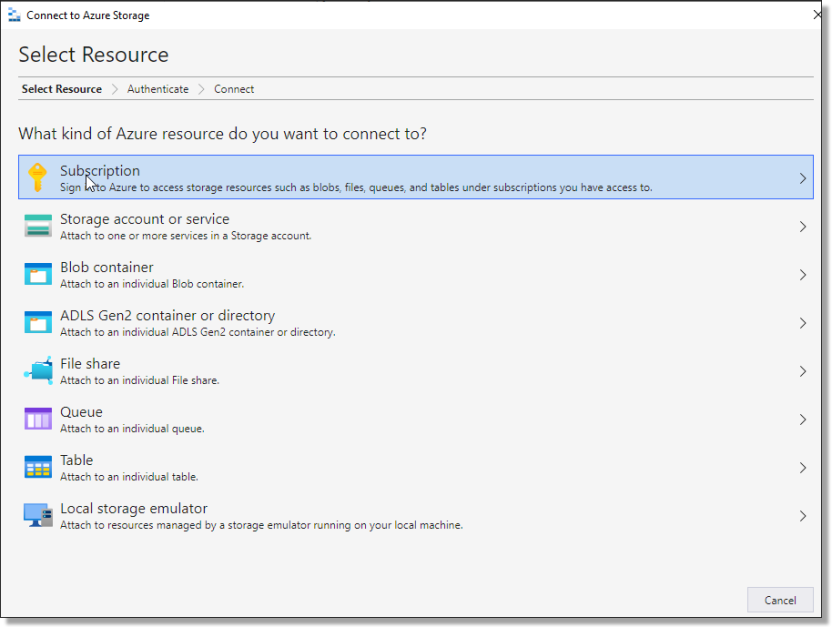Select the File share icon
Image resolution: width=832 pixels, height=627 pixels.
[37, 370]
